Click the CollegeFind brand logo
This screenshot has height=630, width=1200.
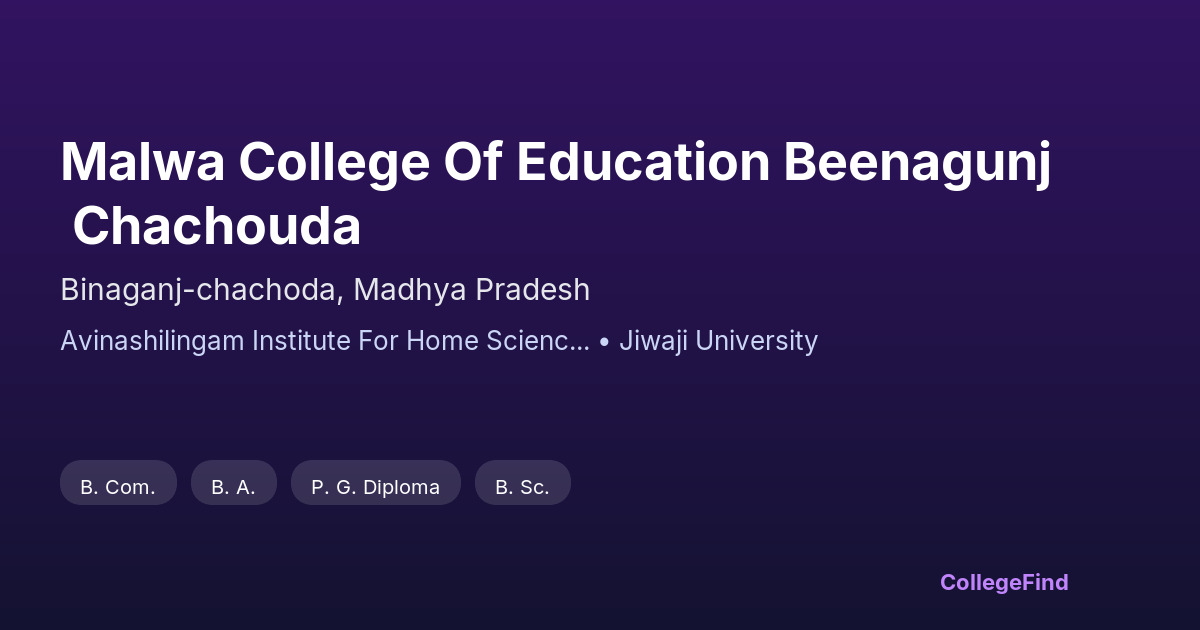1004,582
